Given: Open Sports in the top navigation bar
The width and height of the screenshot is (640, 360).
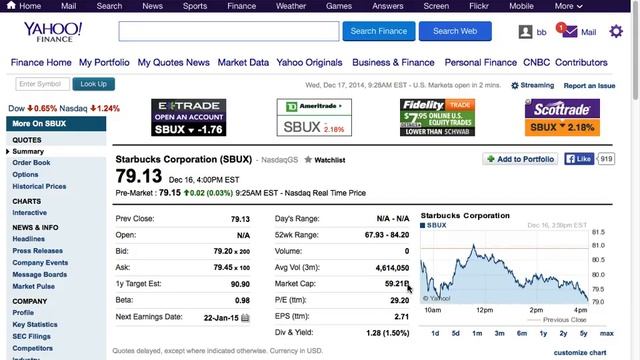Looking at the screenshot, I should (195, 6).
